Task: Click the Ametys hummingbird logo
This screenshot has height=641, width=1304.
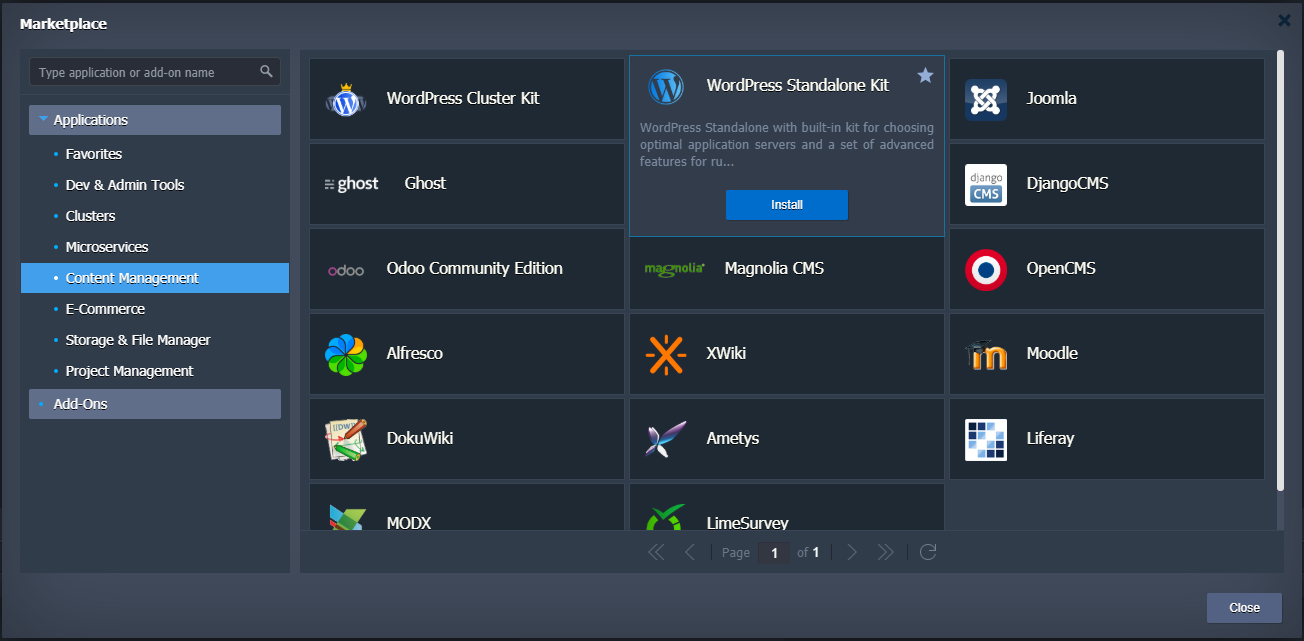Action: click(666, 439)
